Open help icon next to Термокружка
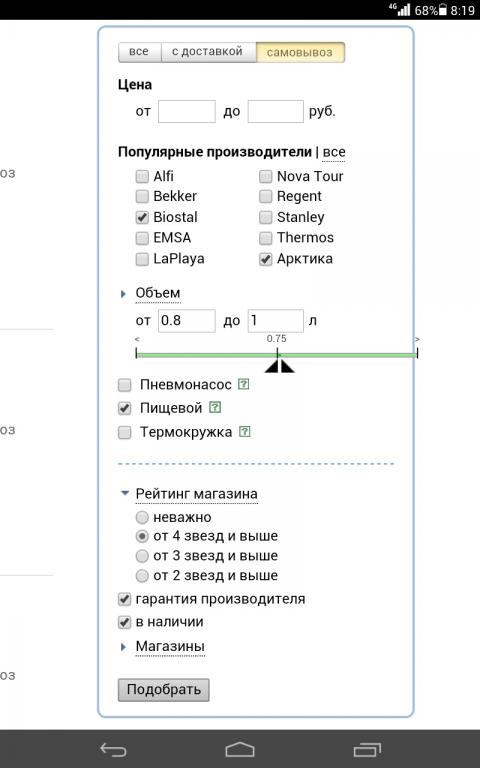Viewport: 480px width, 768px height. 245,432
